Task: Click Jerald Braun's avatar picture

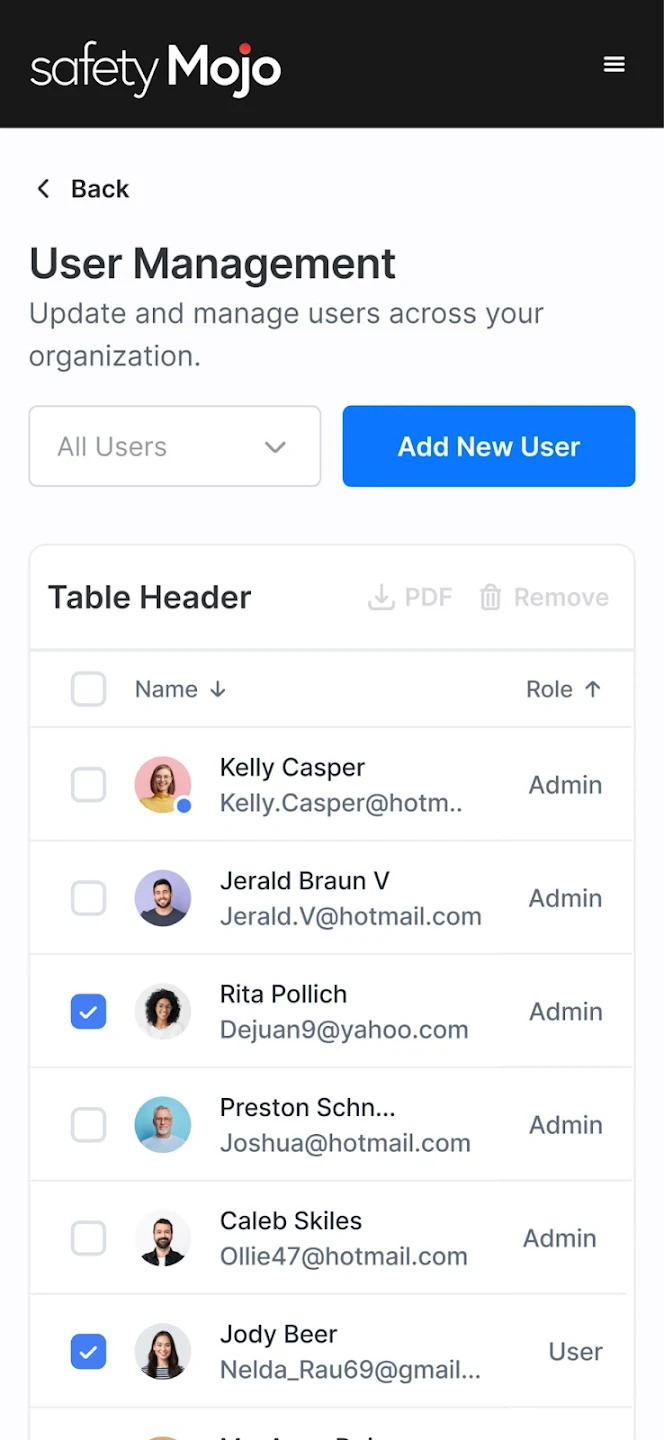Action: click(x=163, y=898)
